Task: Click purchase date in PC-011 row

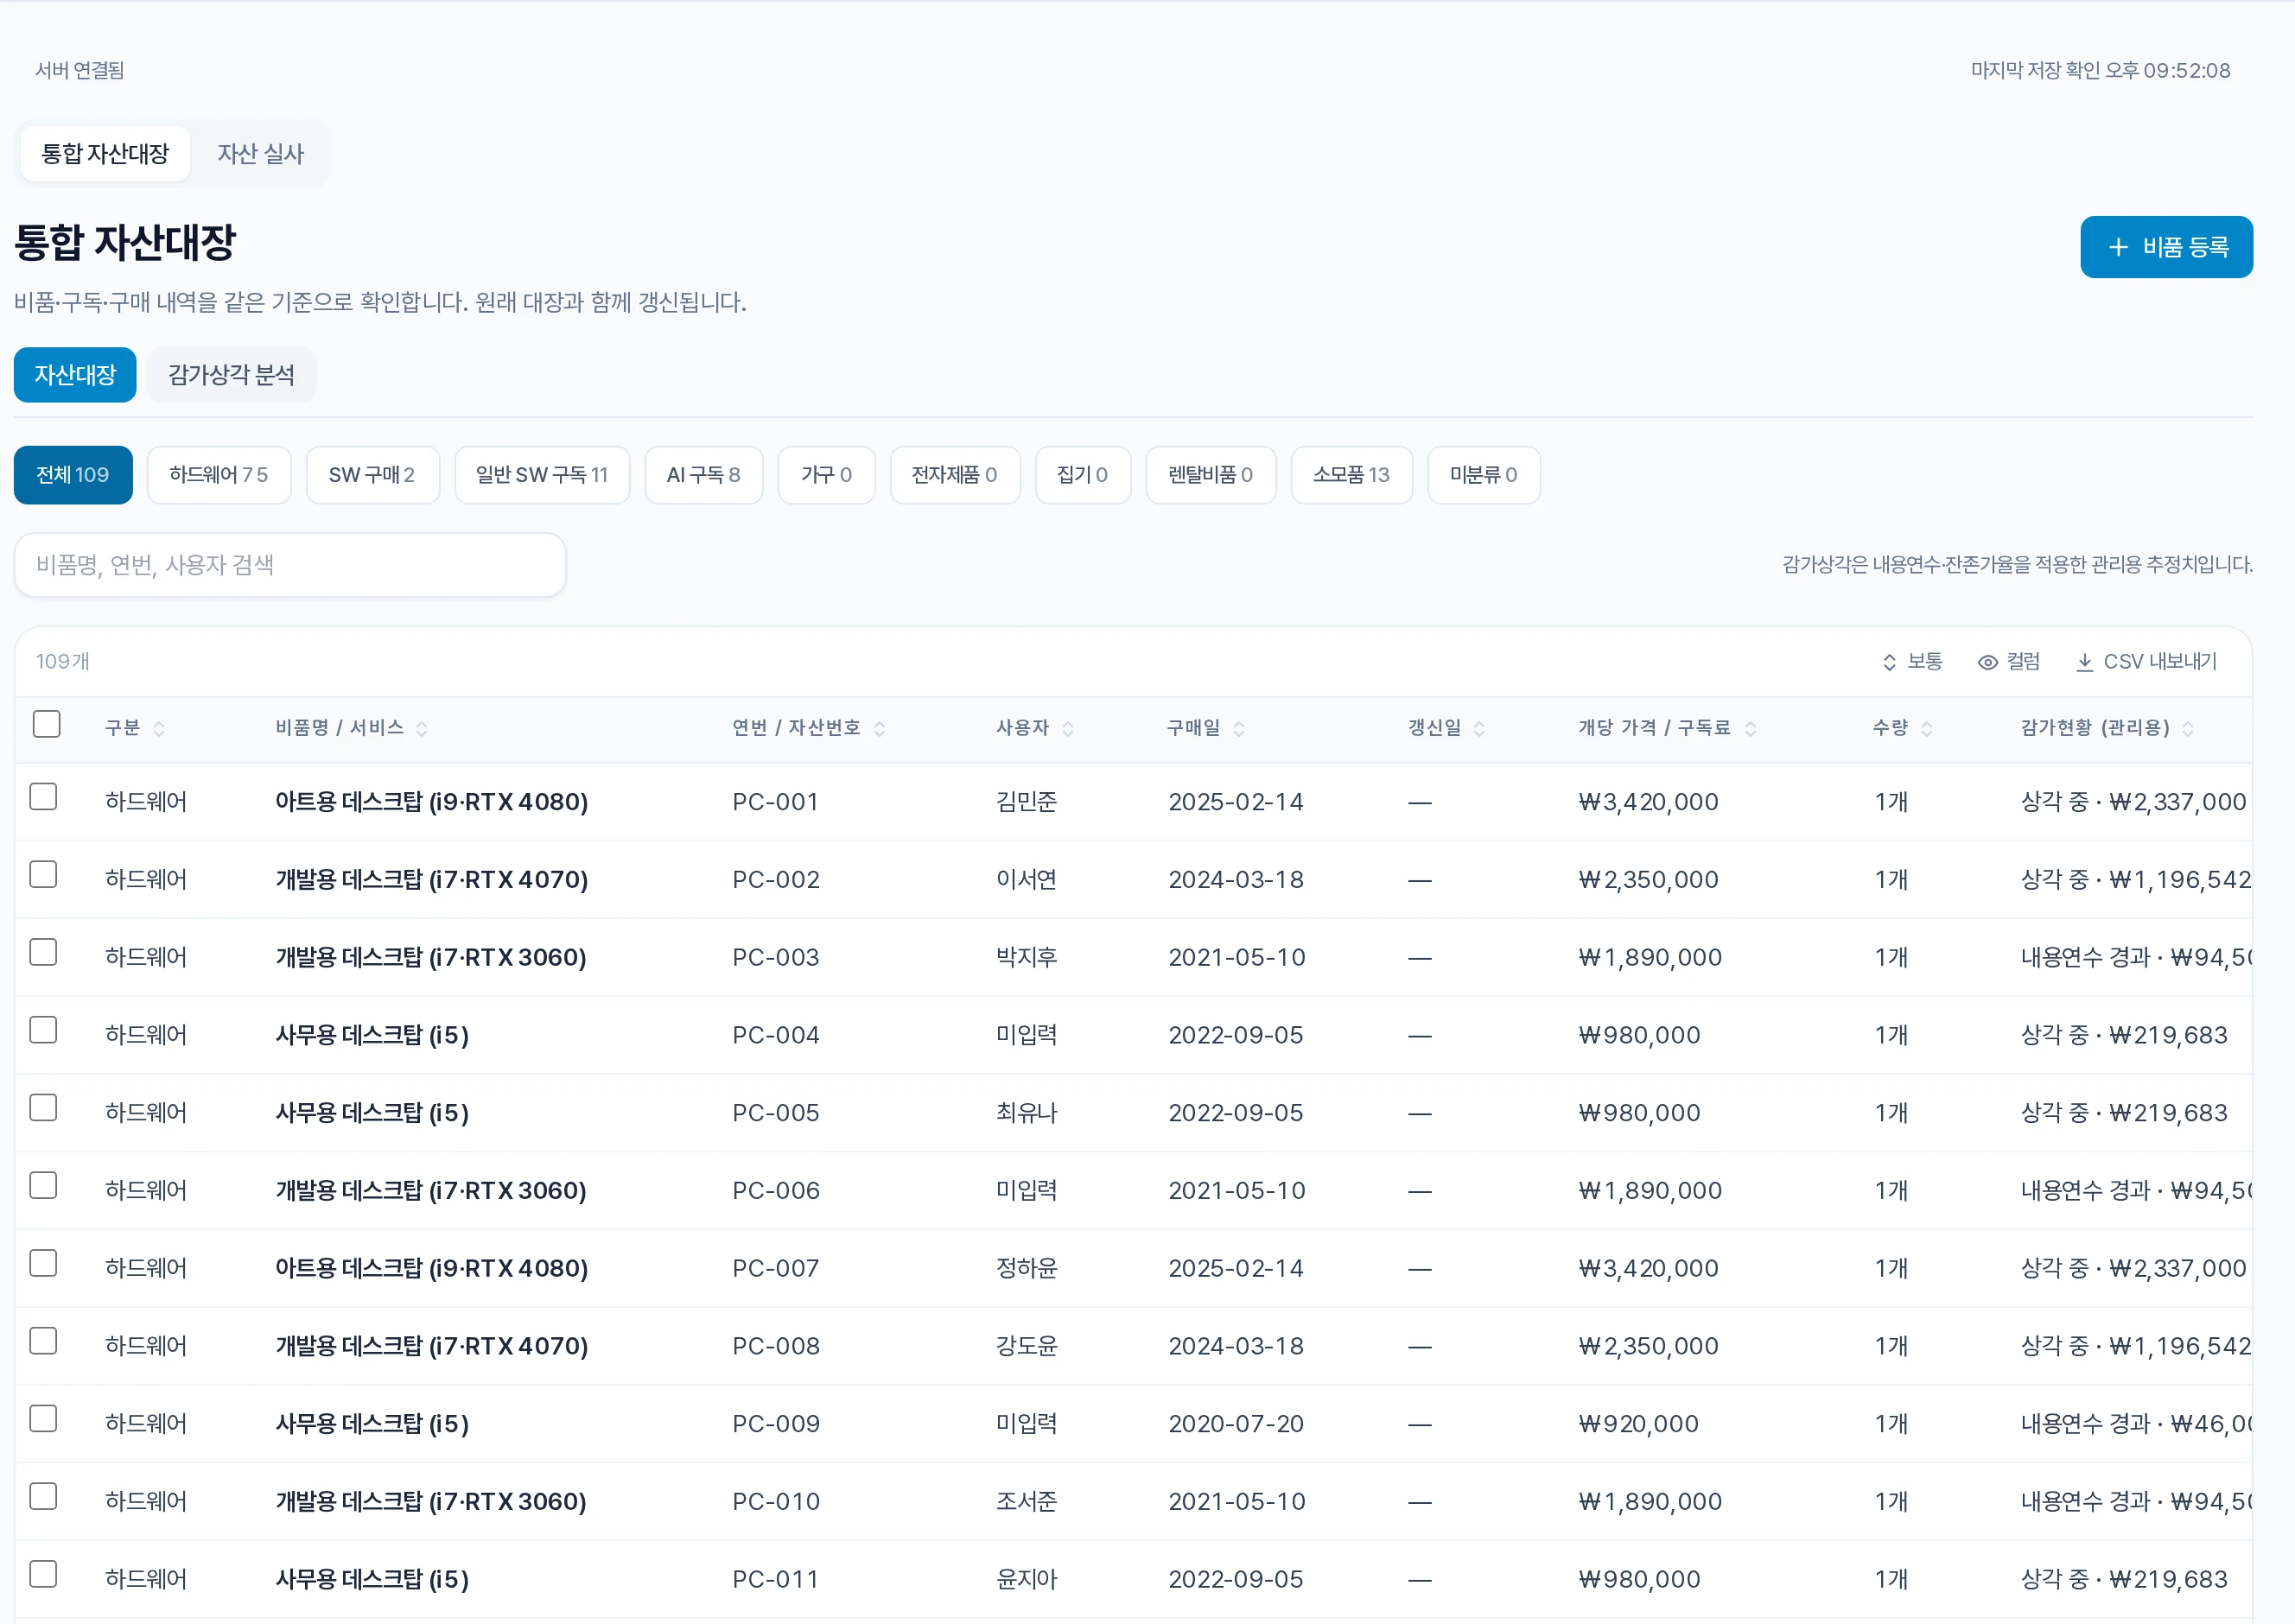Action: click(1236, 1579)
